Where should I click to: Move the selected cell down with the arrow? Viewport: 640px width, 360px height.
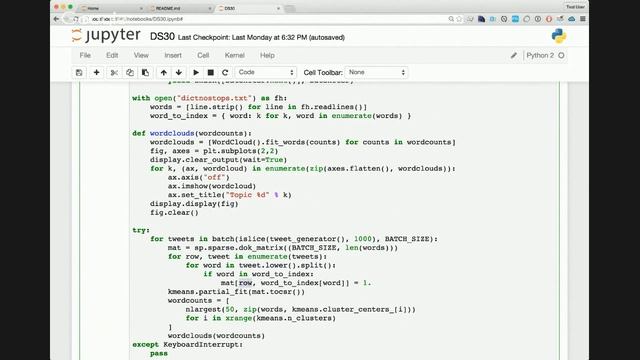pyautogui.click(x=179, y=73)
